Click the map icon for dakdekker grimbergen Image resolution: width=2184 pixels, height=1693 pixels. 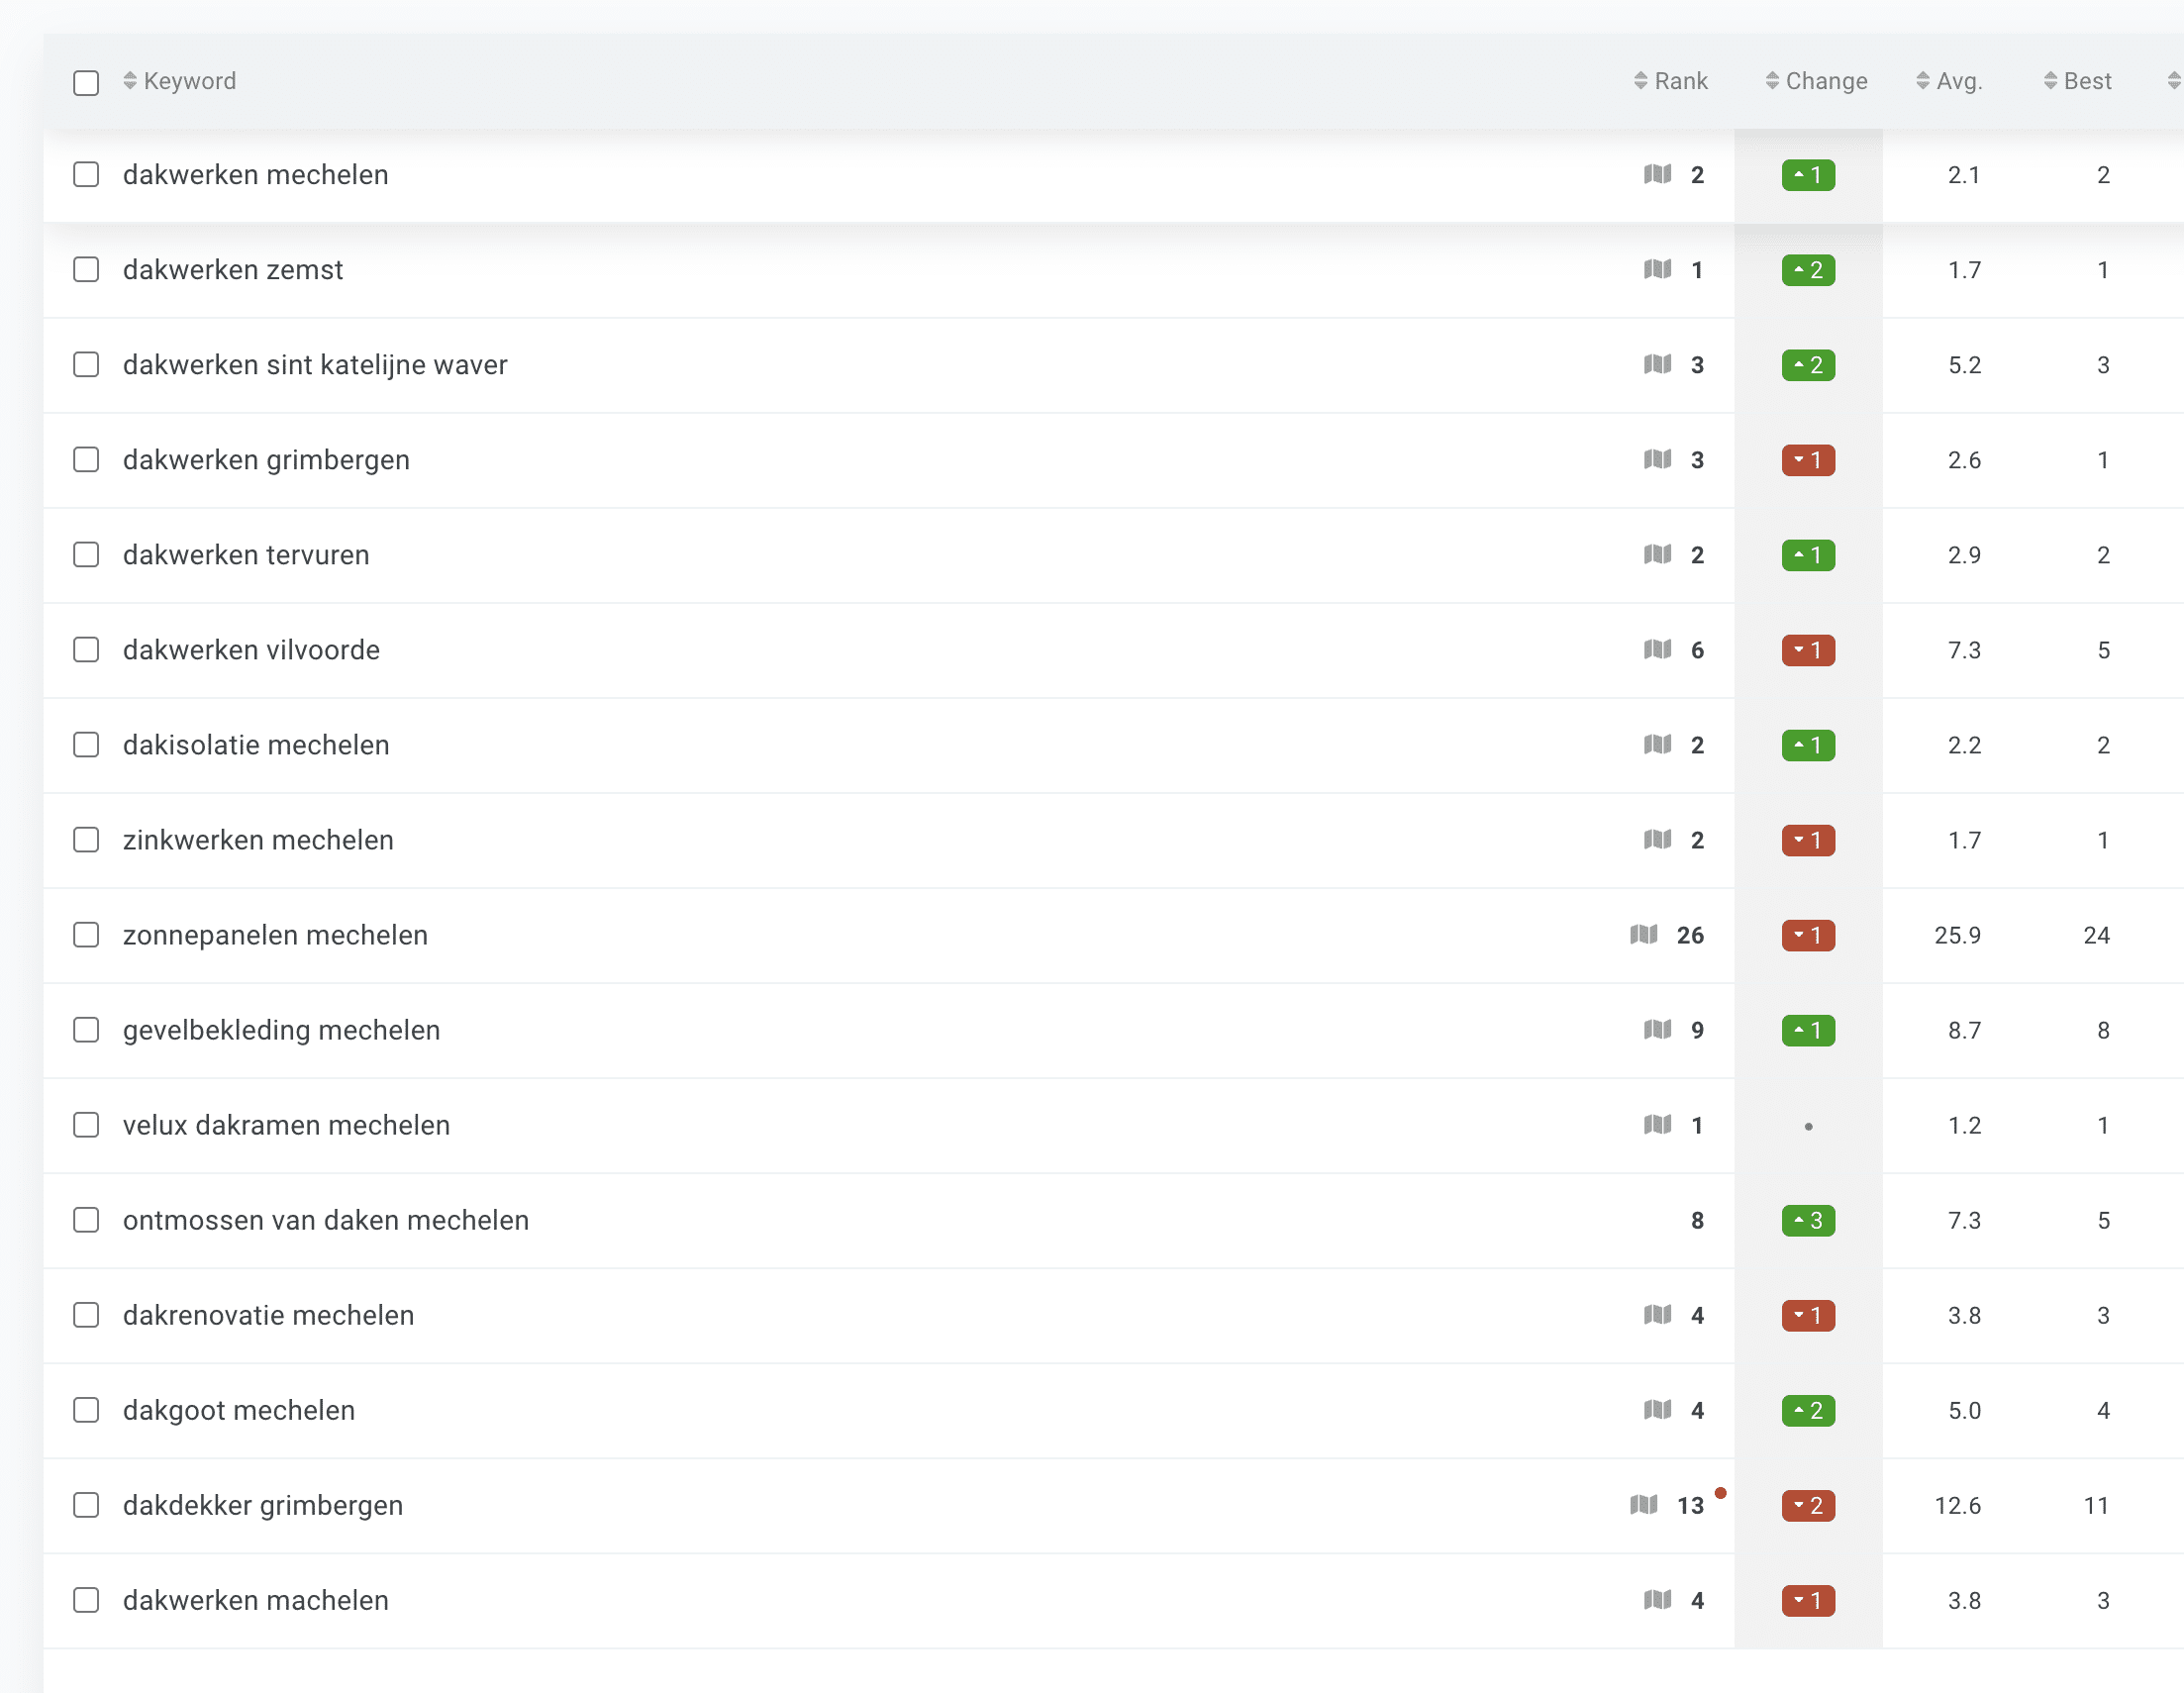(x=1643, y=1504)
